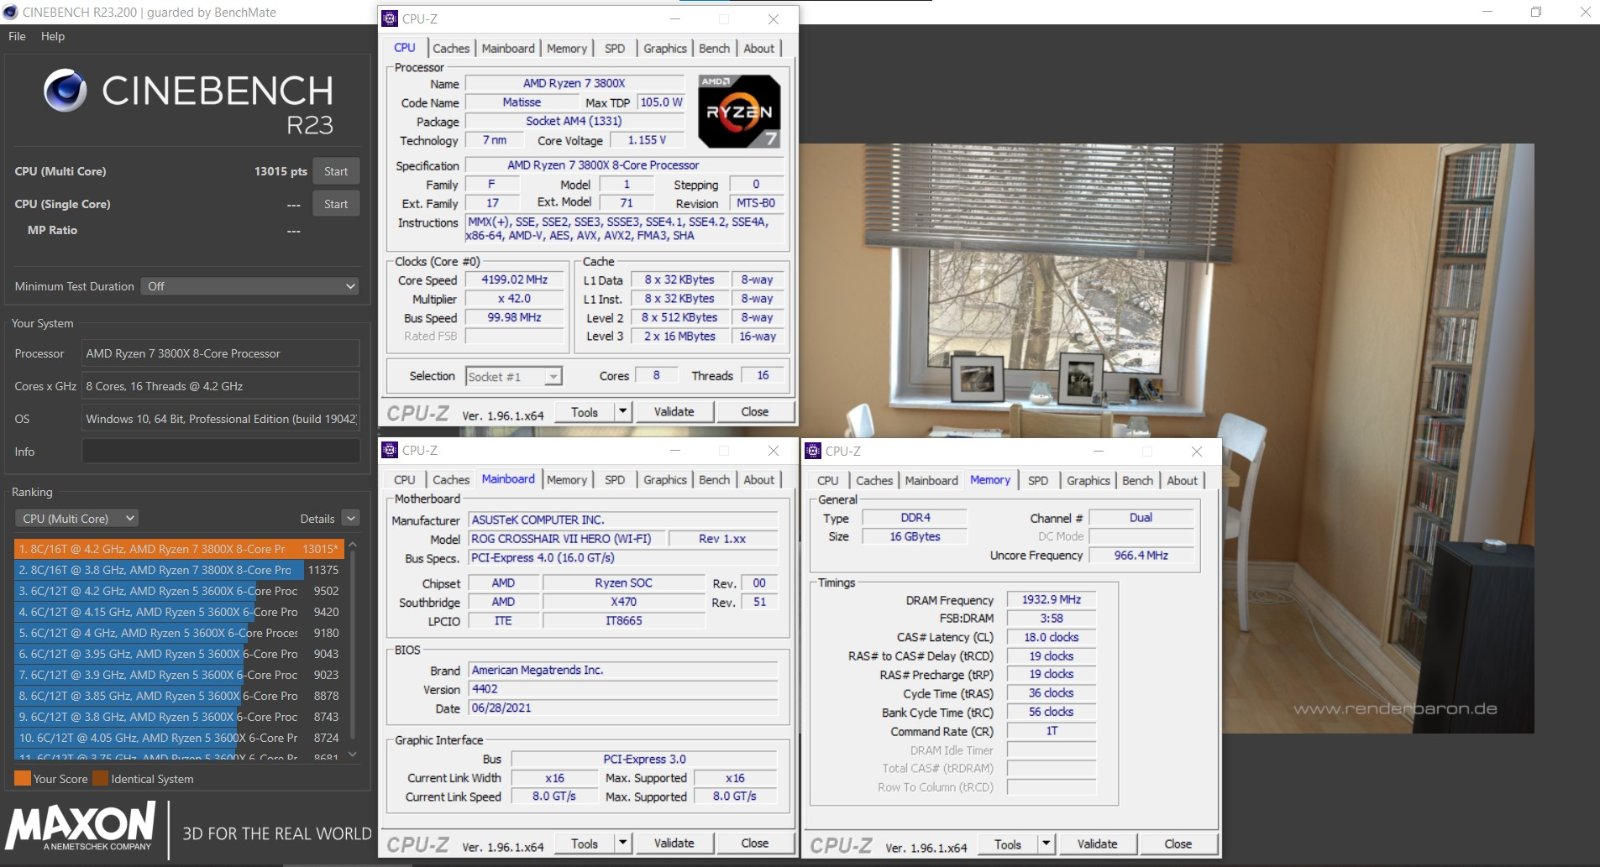
Task: Click the ranking list scrollbar
Action: tap(352, 648)
